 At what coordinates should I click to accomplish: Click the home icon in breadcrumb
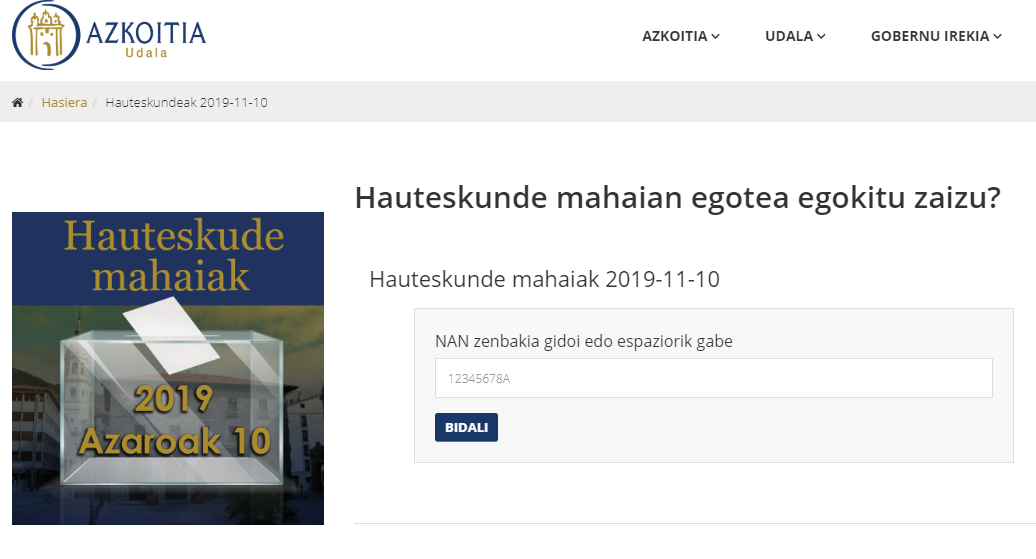point(17,102)
